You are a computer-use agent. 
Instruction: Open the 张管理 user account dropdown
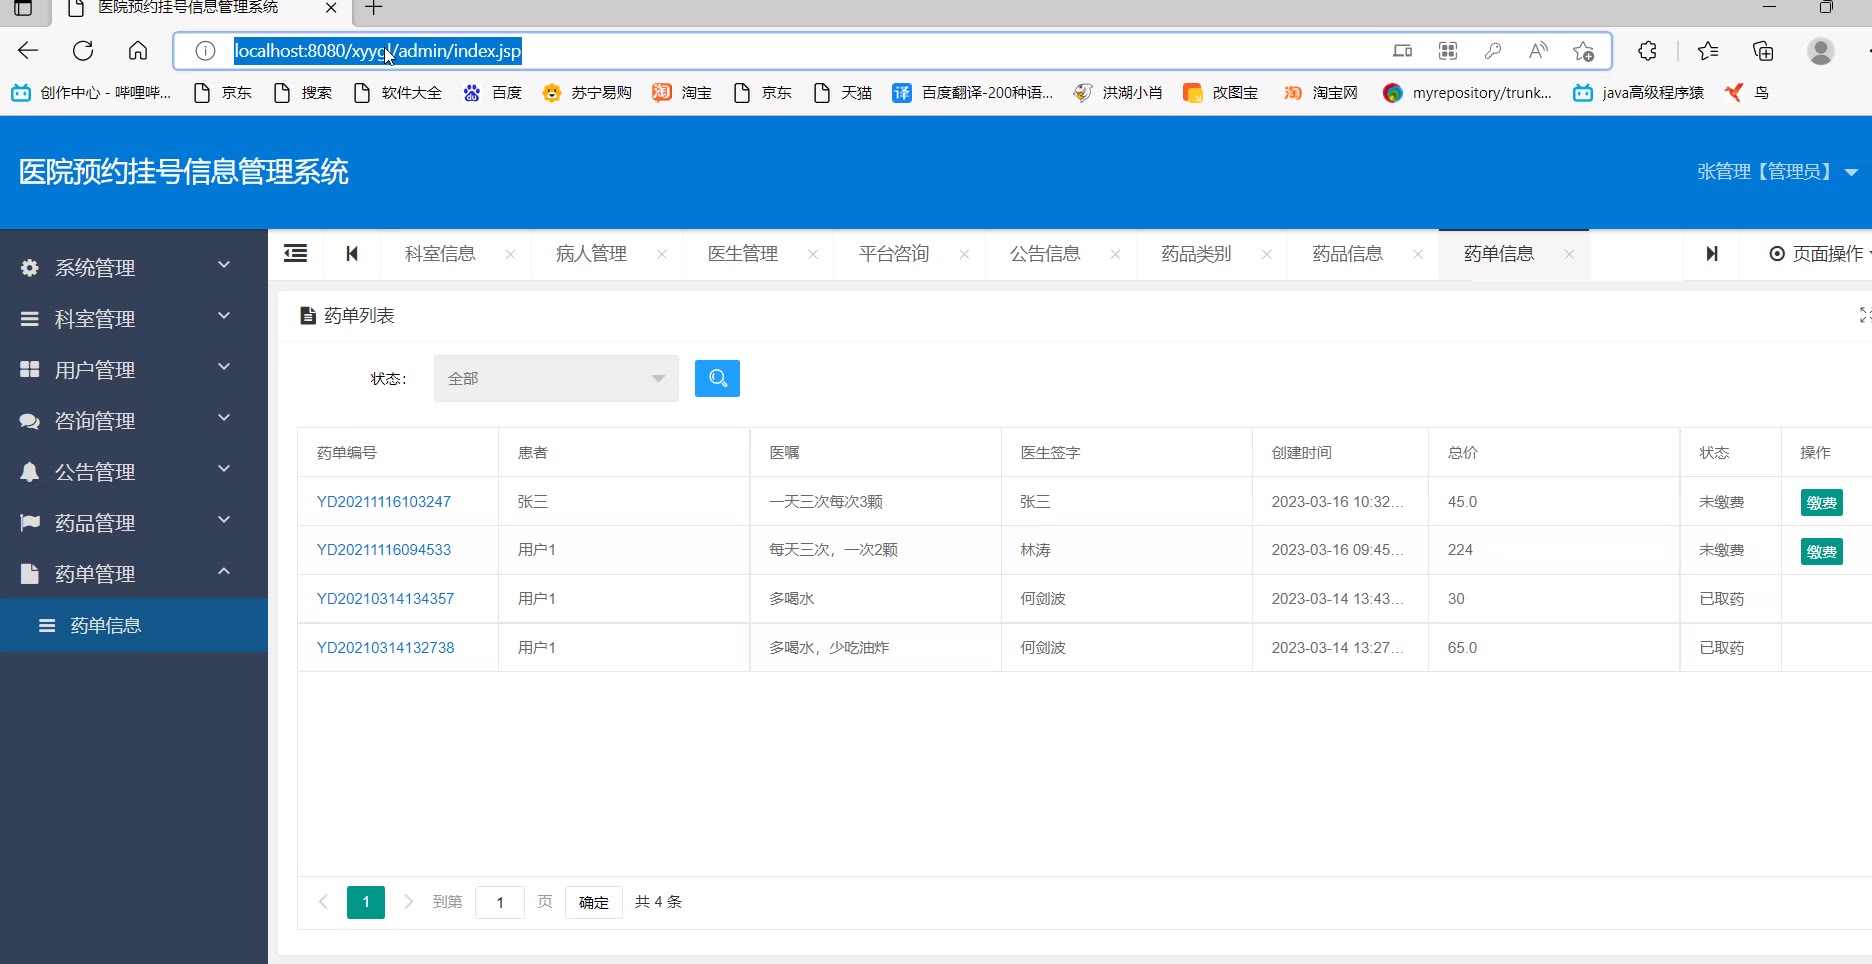point(1776,172)
